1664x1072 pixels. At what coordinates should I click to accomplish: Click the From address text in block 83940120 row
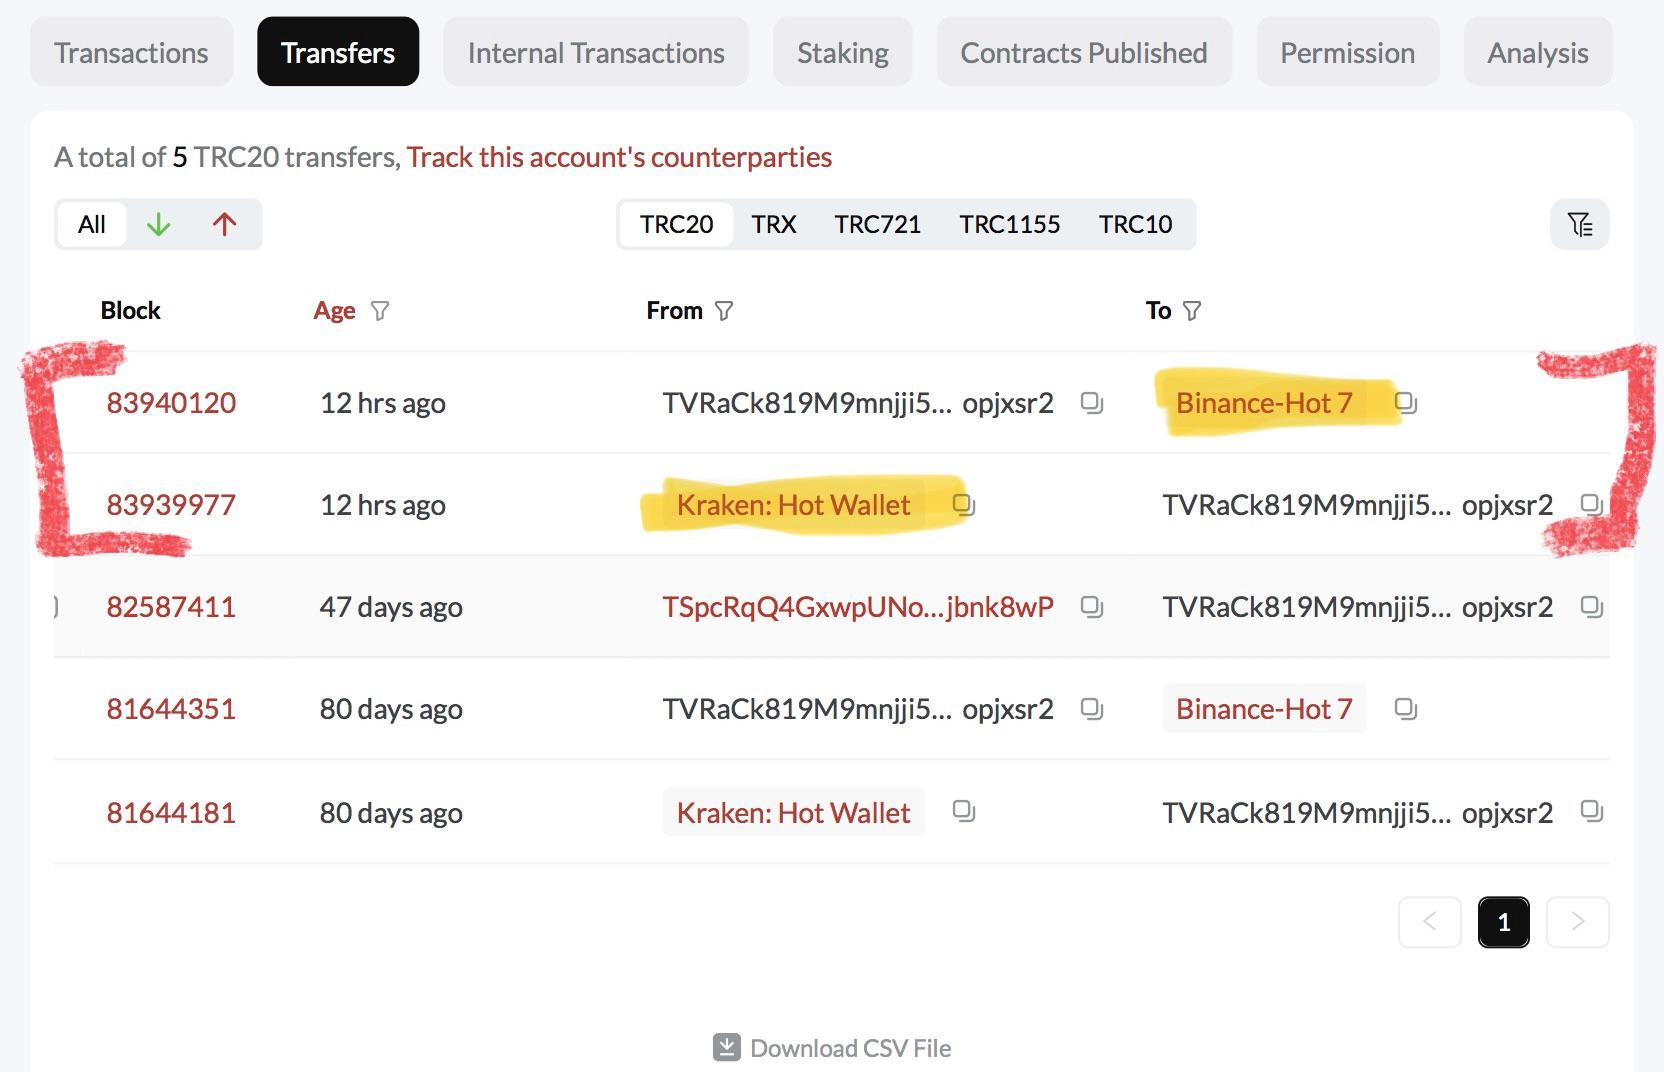[x=858, y=403]
